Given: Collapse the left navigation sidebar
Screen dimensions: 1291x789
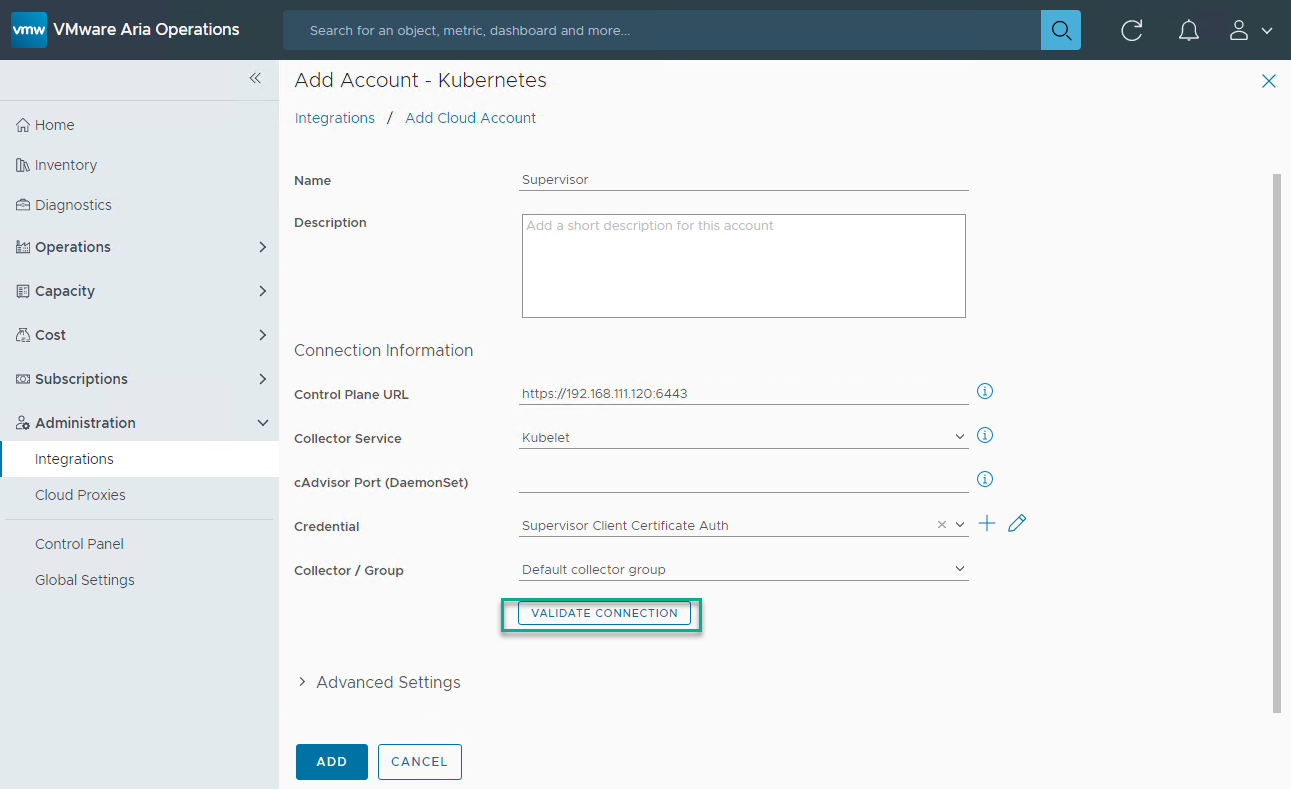Looking at the screenshot, I should (255, 78).
